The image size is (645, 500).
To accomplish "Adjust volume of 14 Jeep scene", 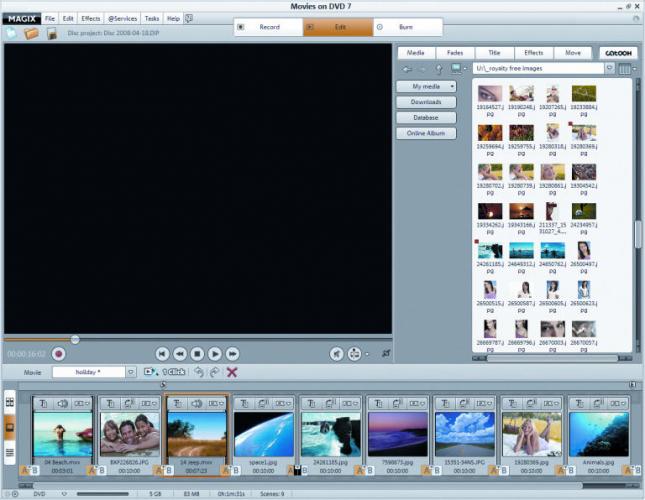I will [197, 404].
